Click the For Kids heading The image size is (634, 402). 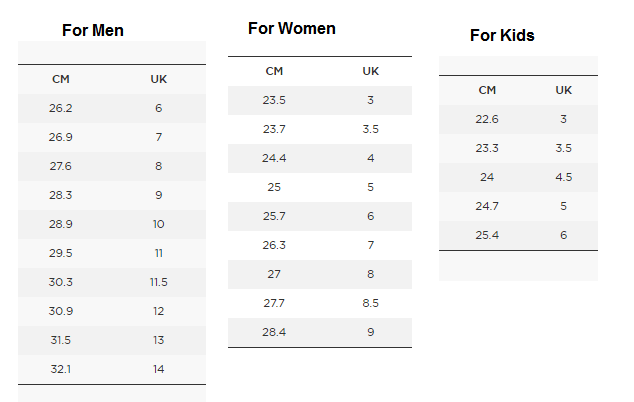(502, 35)
